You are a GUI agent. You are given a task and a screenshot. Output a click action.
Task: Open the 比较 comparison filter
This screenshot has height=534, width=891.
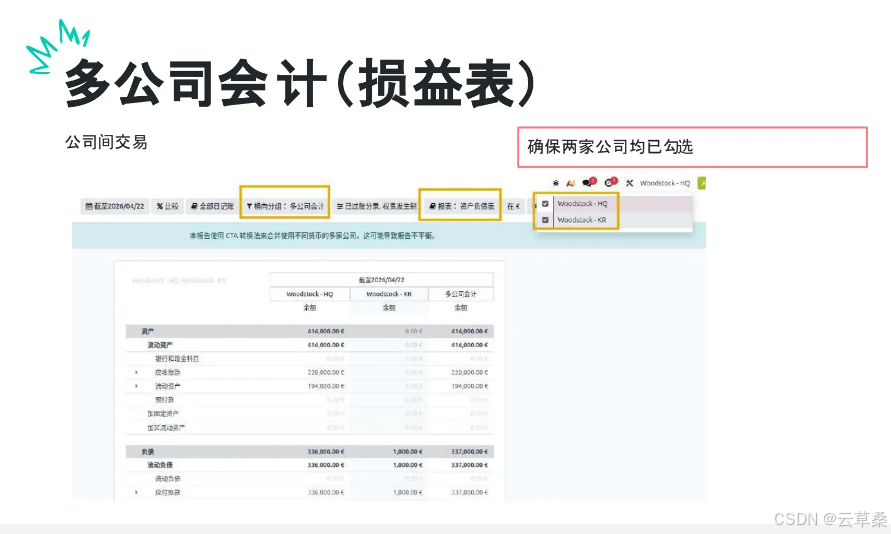tap(168, 206)
